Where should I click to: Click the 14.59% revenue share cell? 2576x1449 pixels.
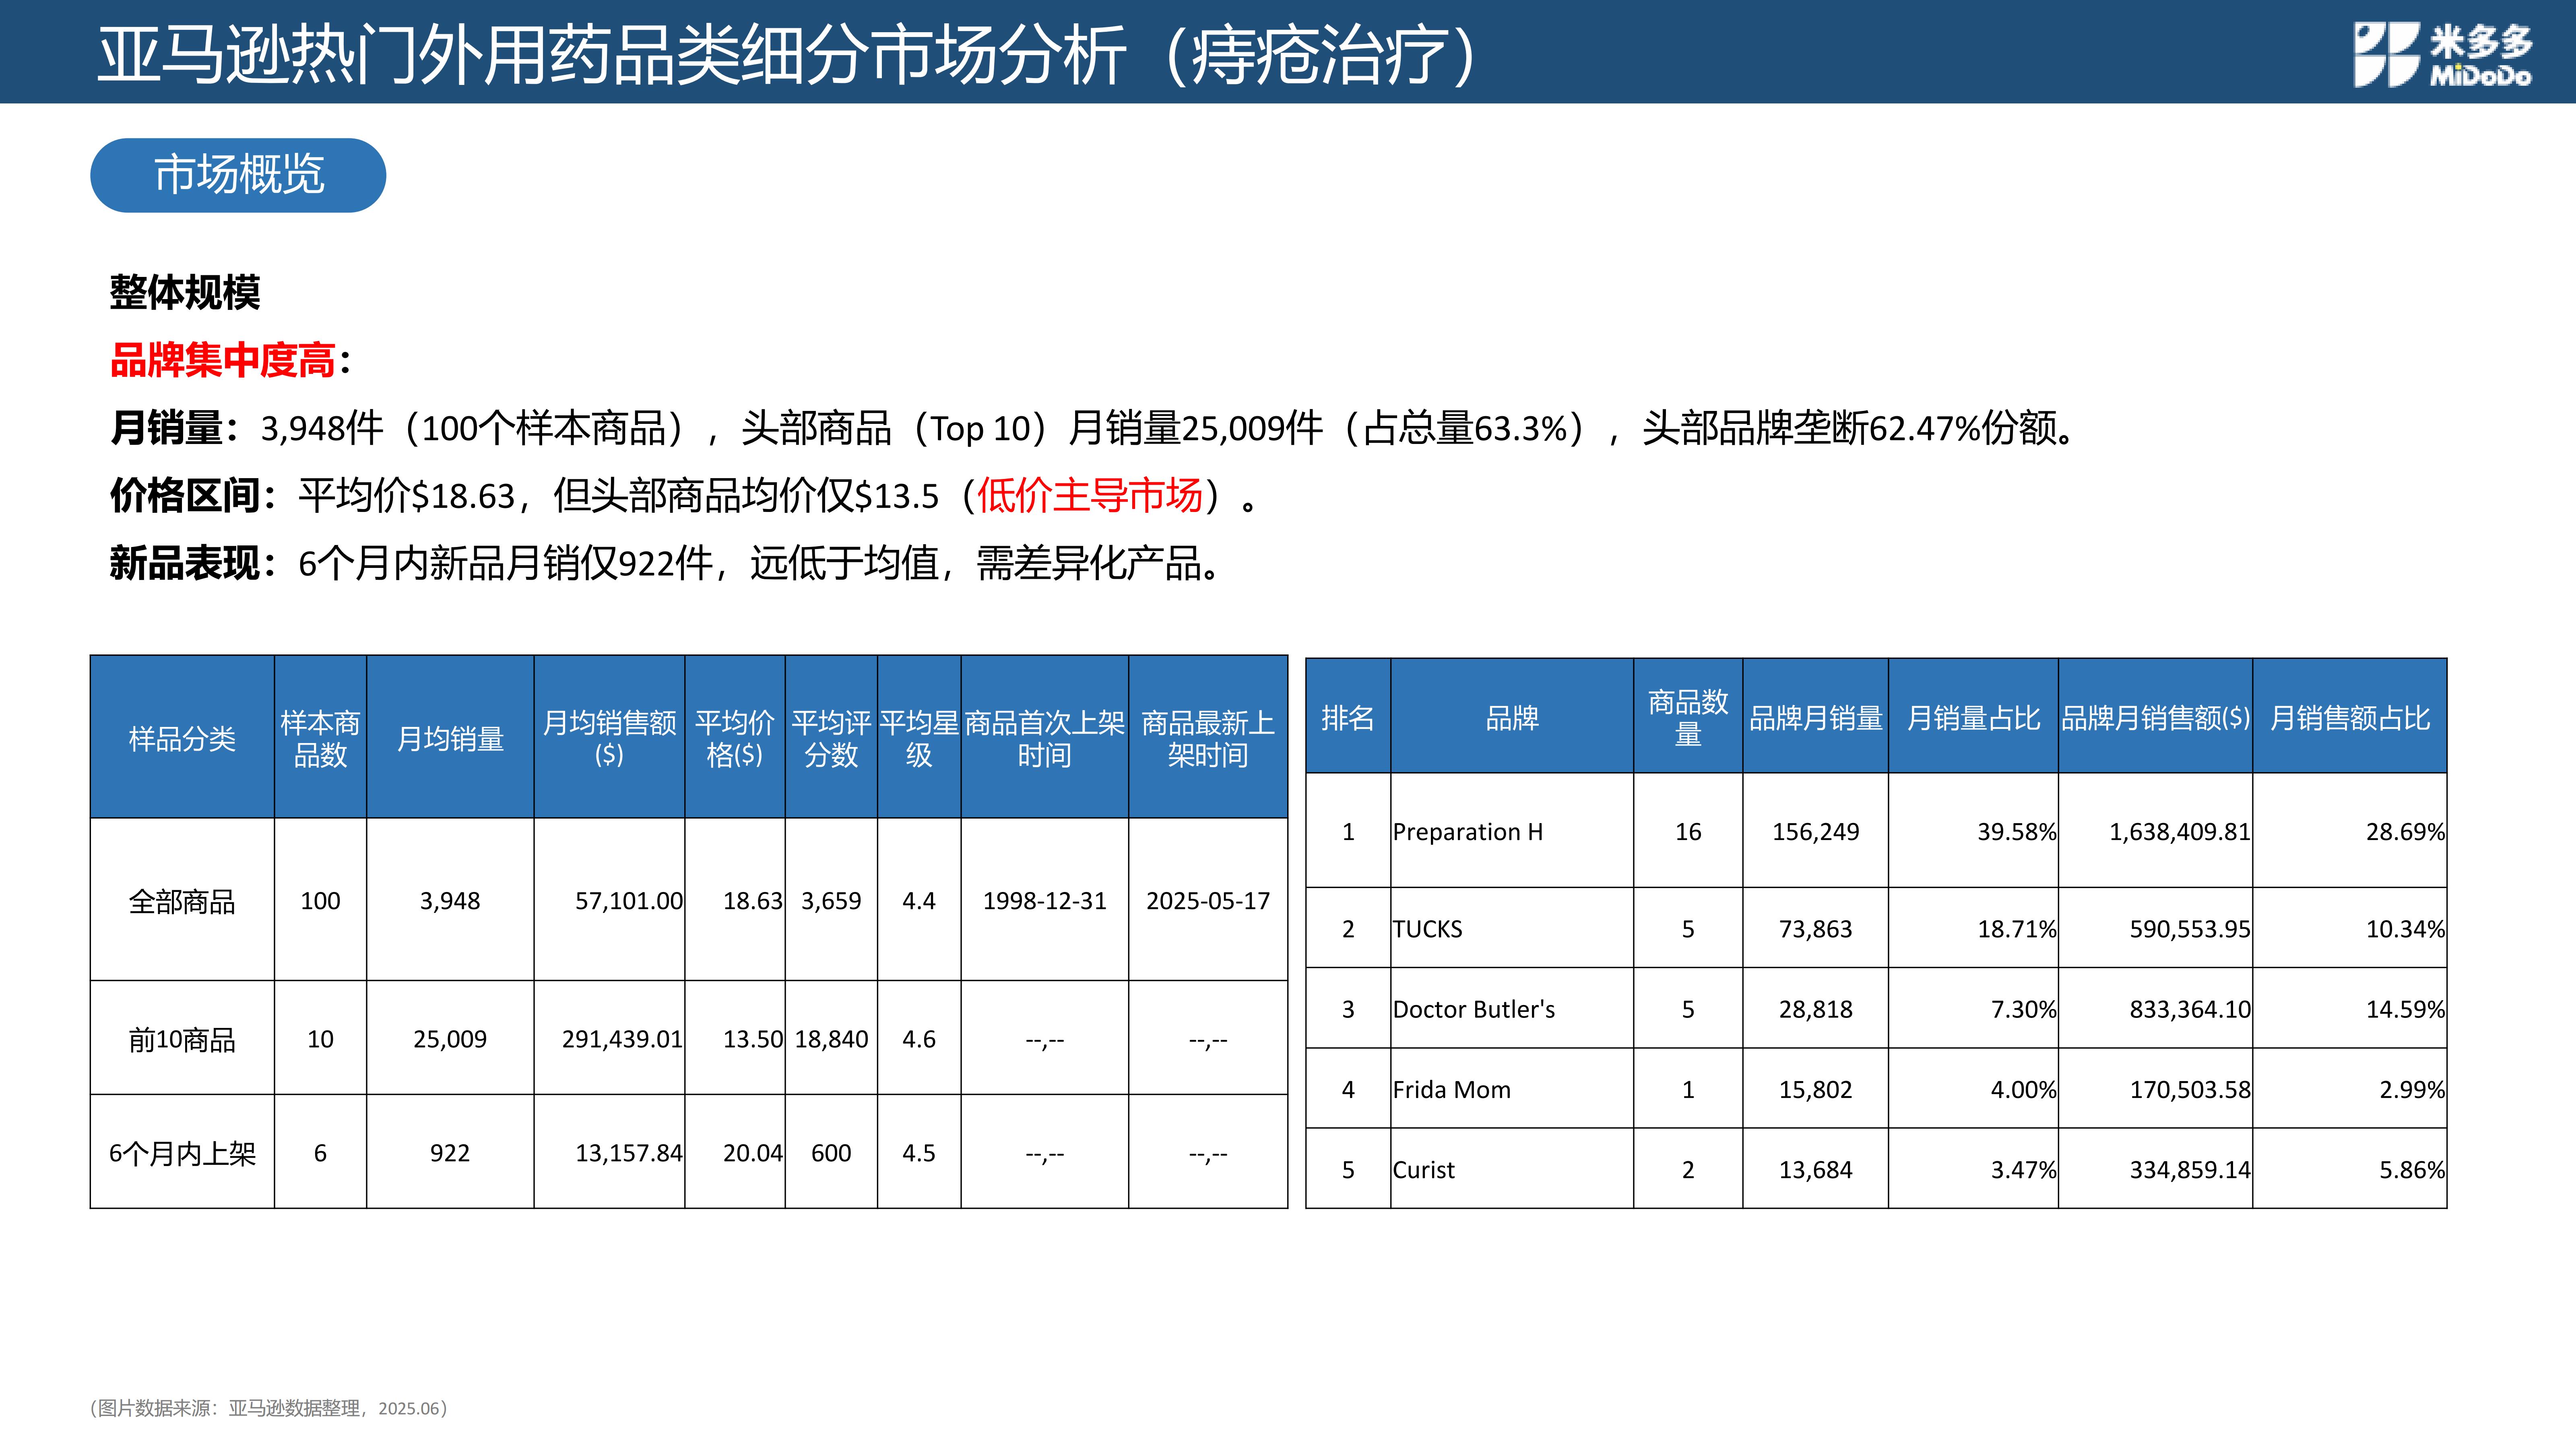[2350, 1008]
